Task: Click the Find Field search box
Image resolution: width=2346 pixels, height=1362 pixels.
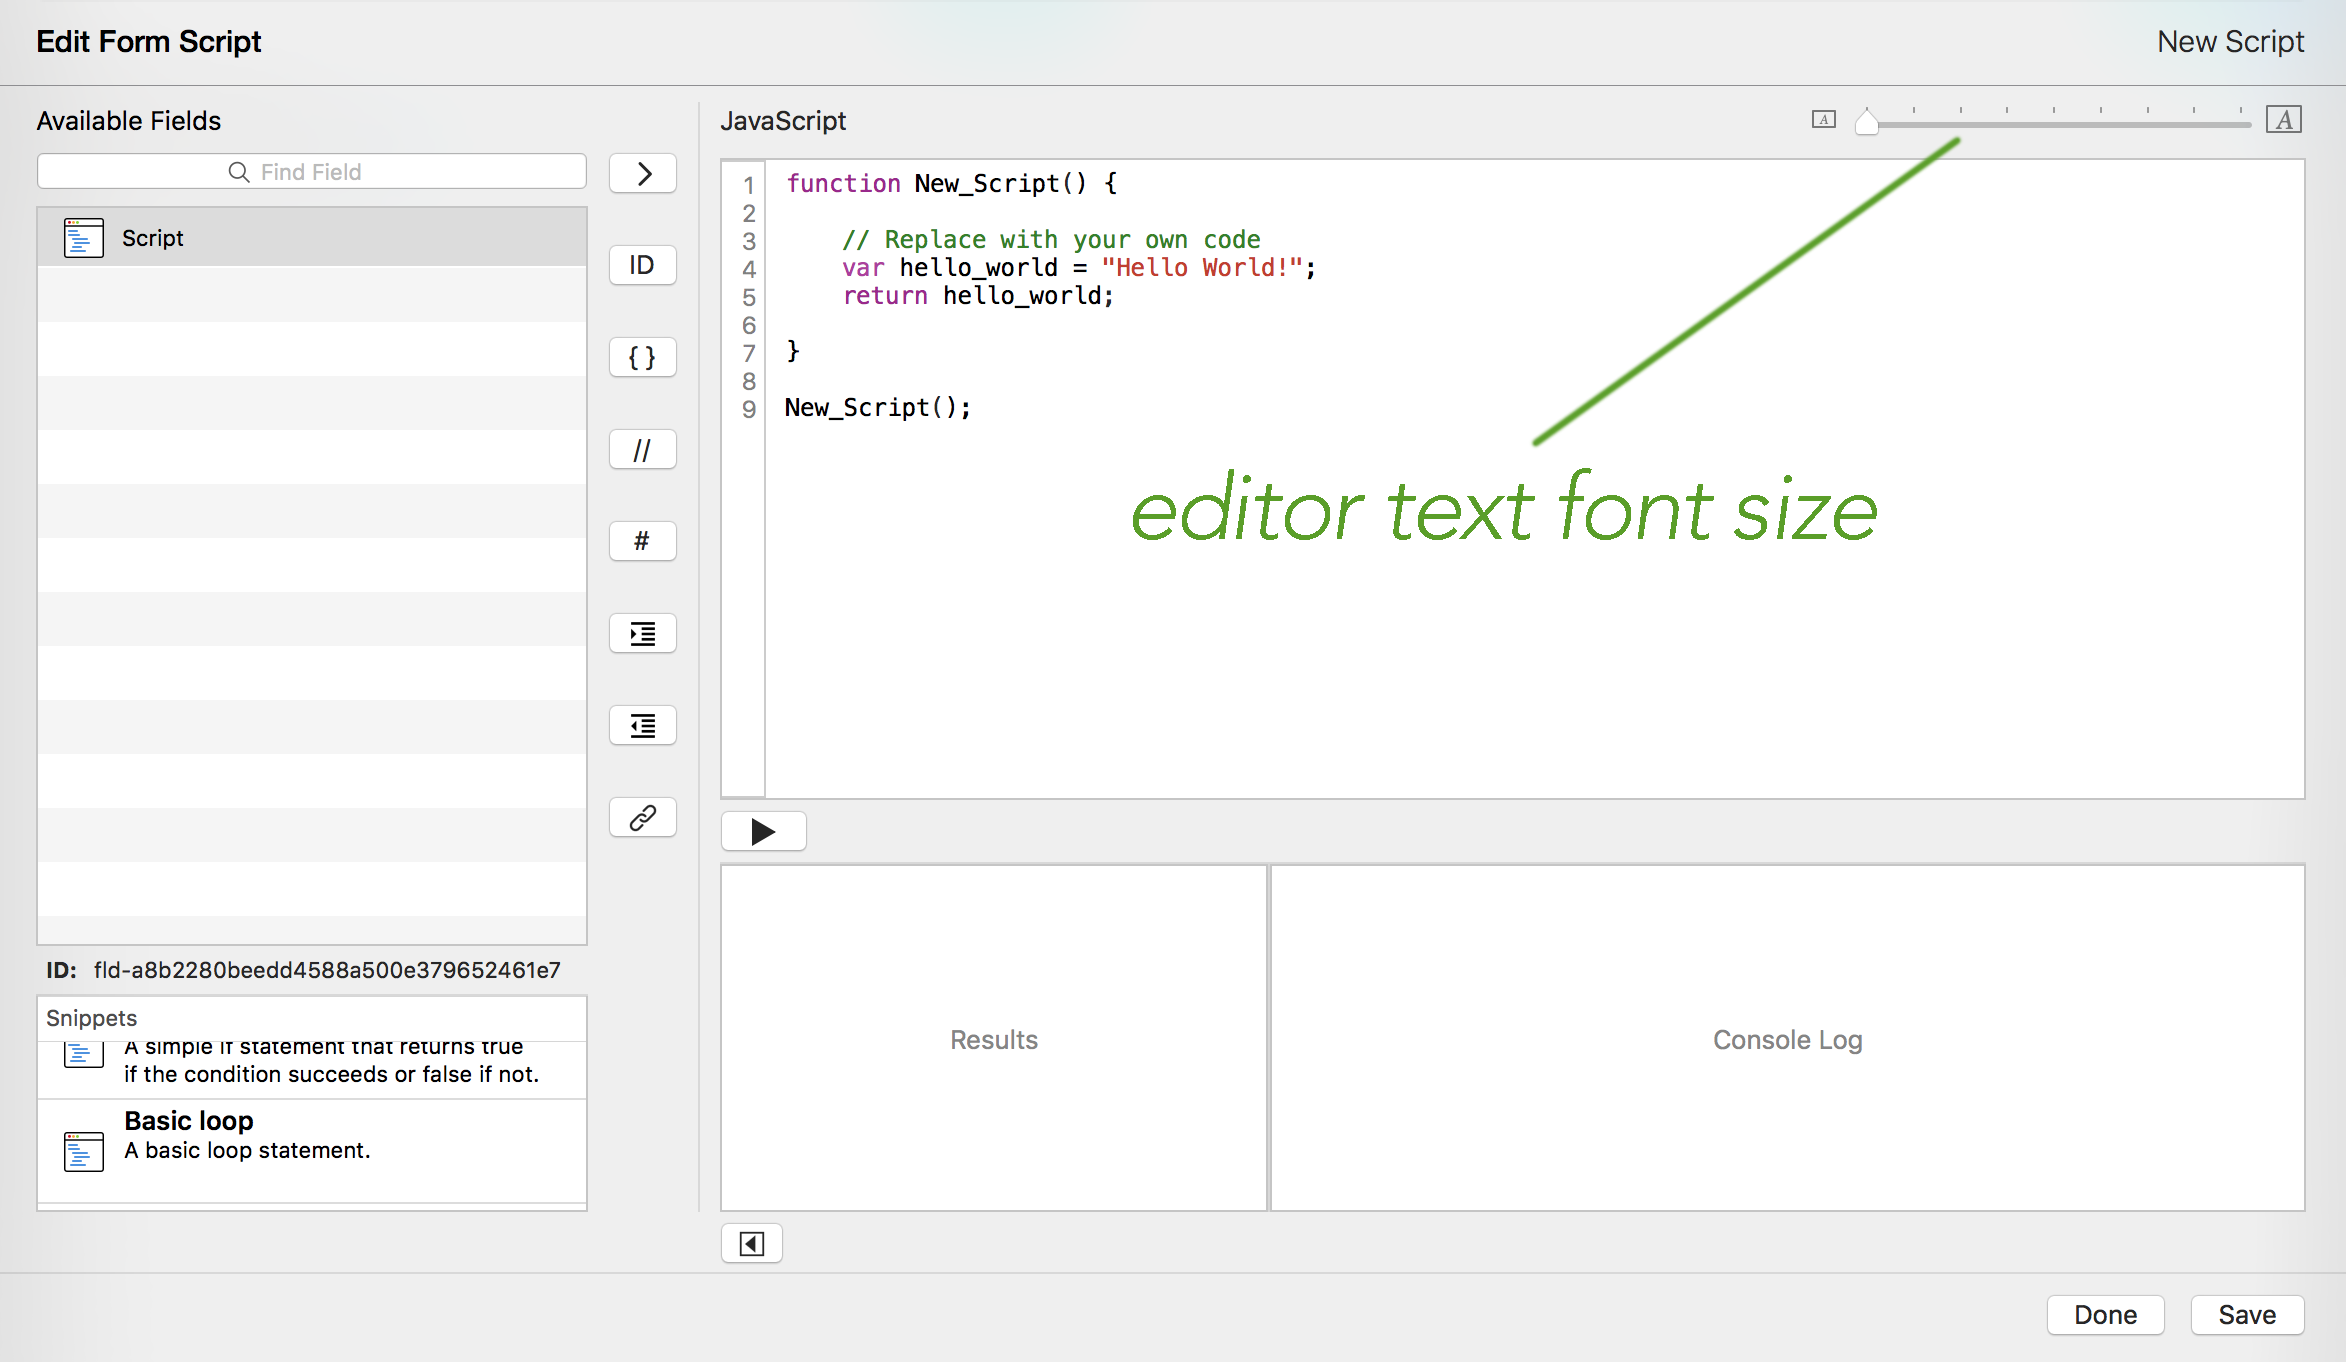Action: click(x=311, y=172)
